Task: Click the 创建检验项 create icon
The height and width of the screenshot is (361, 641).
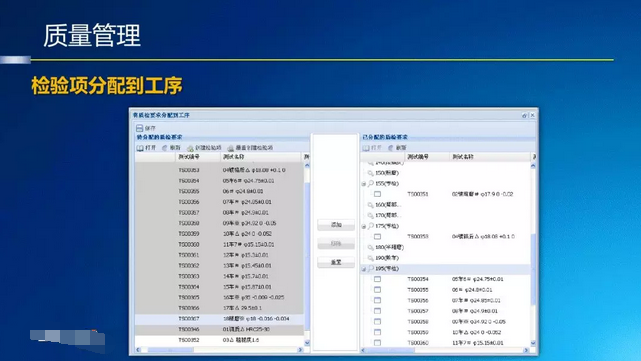Action: pyautogui.click(x=190, y=148)
